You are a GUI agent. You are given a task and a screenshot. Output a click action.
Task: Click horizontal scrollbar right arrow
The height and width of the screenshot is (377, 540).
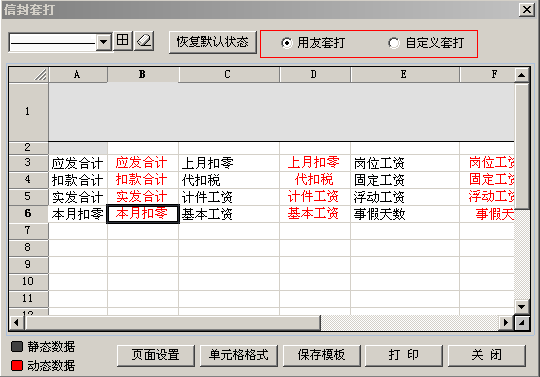[506, 323]
